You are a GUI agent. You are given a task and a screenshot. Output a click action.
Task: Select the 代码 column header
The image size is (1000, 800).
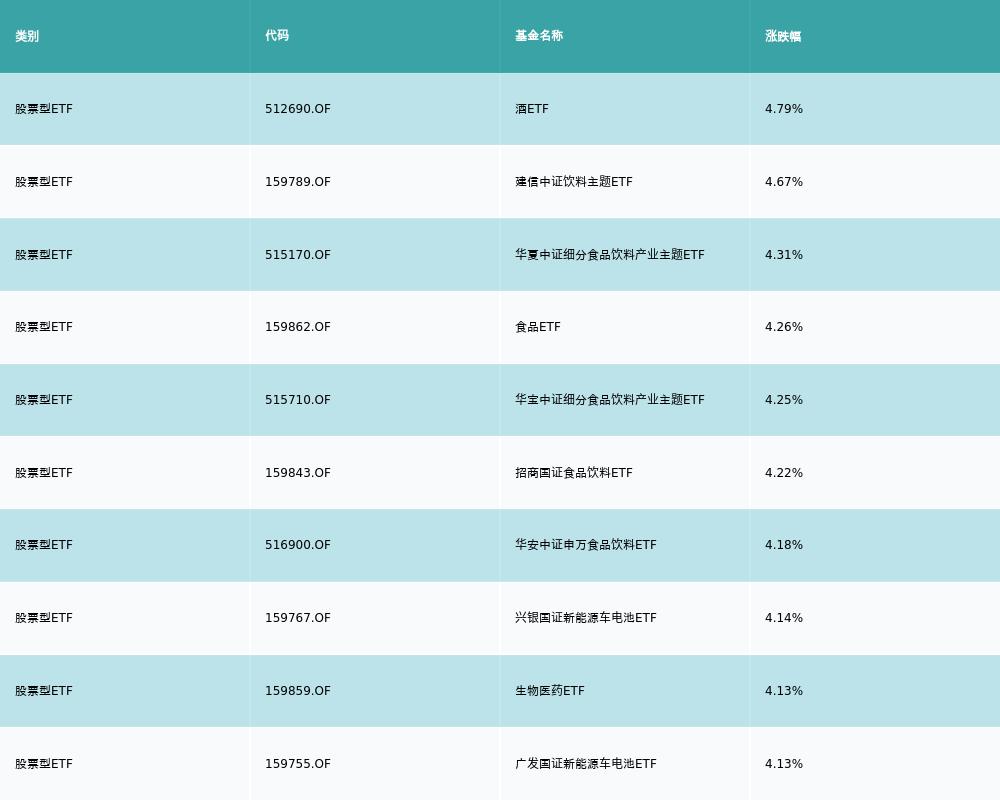pos(277,36)
